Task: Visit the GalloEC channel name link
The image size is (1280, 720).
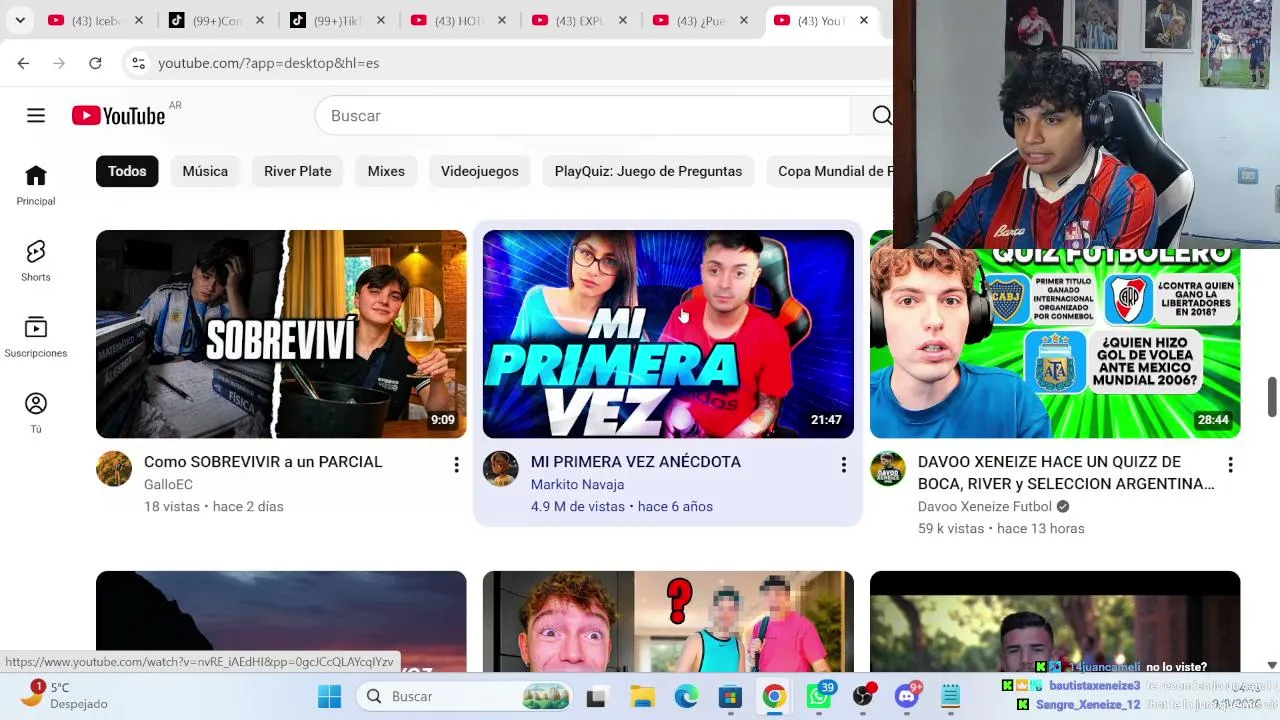Action: click(168, 485)
